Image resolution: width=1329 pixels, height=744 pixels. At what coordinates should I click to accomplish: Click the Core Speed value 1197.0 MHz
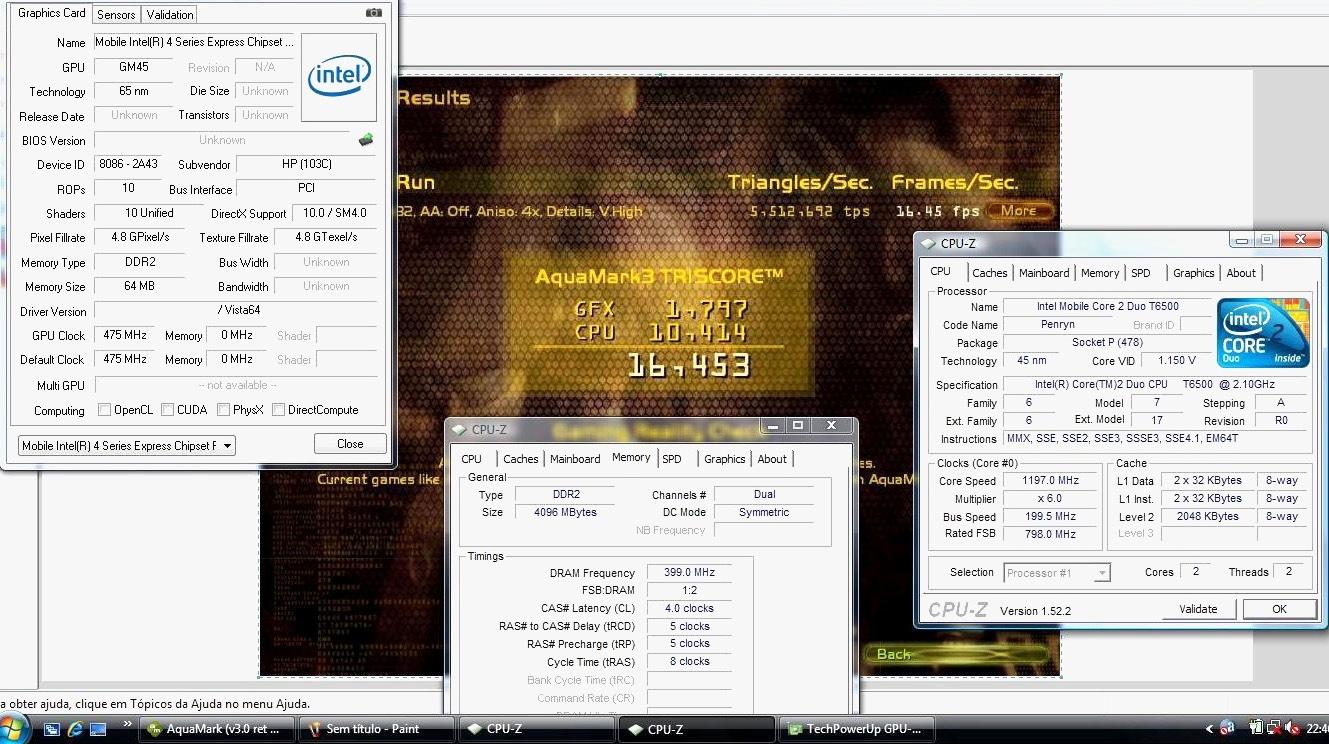click(x=1050, y=481)
